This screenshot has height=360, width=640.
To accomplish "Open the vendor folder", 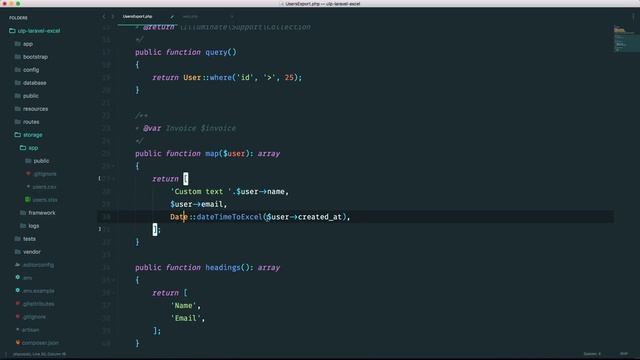I will [x=27, y=252].
